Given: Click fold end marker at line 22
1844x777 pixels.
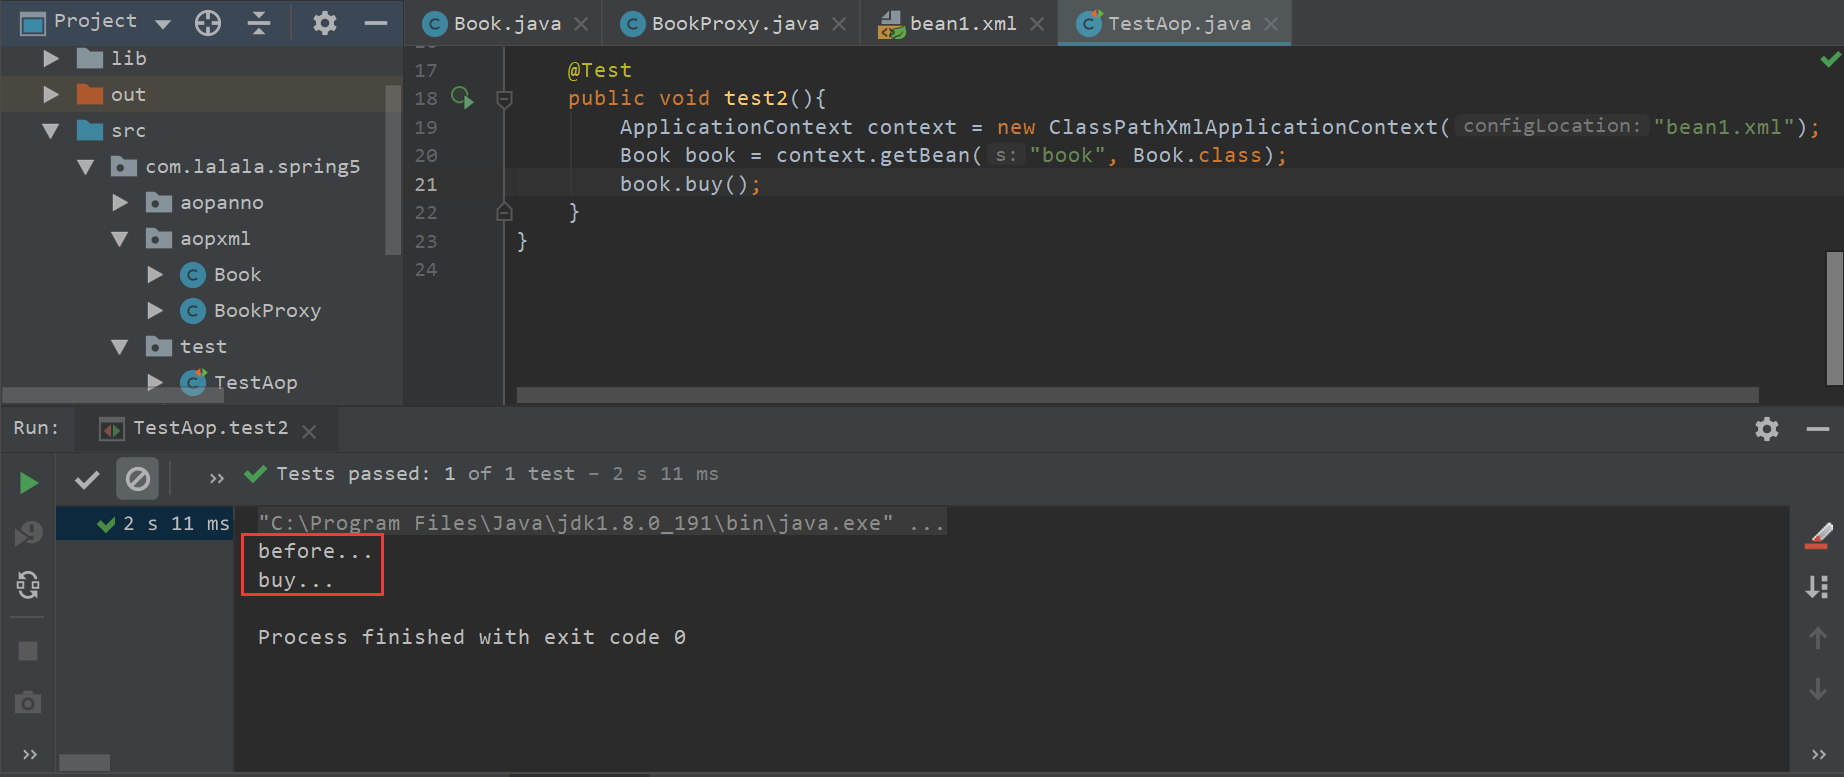Looking at the screenshot, I should tap(504, 212).
